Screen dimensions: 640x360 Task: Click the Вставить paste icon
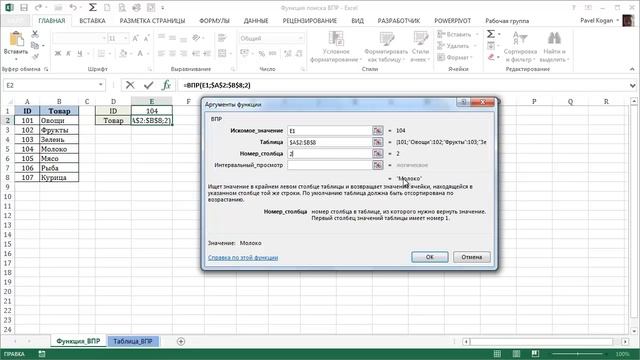(x=16, y=39)
